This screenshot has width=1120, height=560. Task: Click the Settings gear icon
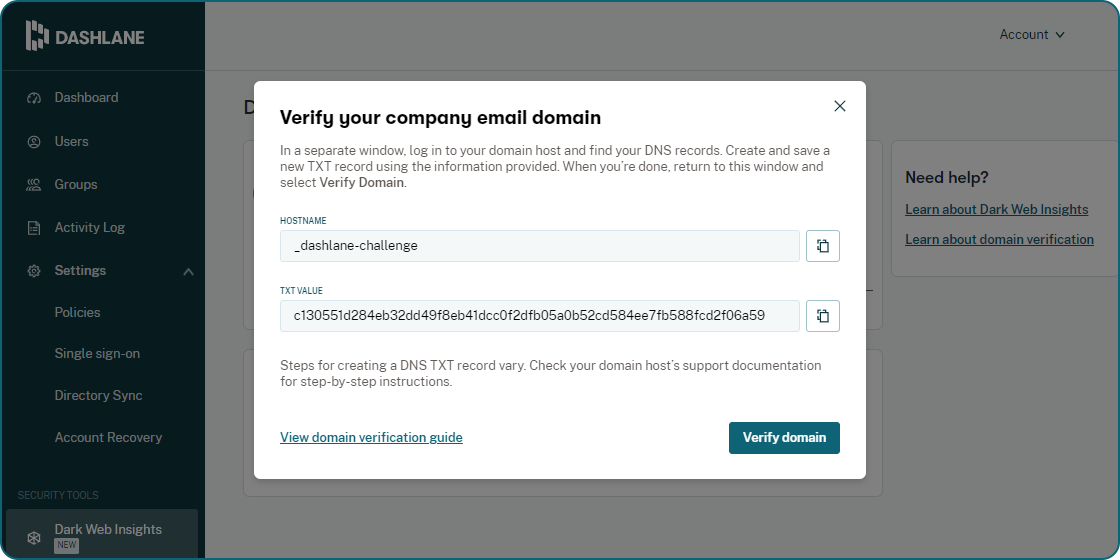(x=34, y=271)
